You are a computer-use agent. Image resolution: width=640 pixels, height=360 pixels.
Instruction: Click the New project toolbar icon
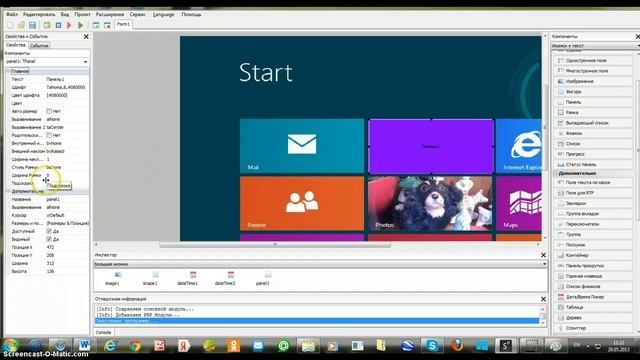(x=10, y=25)
